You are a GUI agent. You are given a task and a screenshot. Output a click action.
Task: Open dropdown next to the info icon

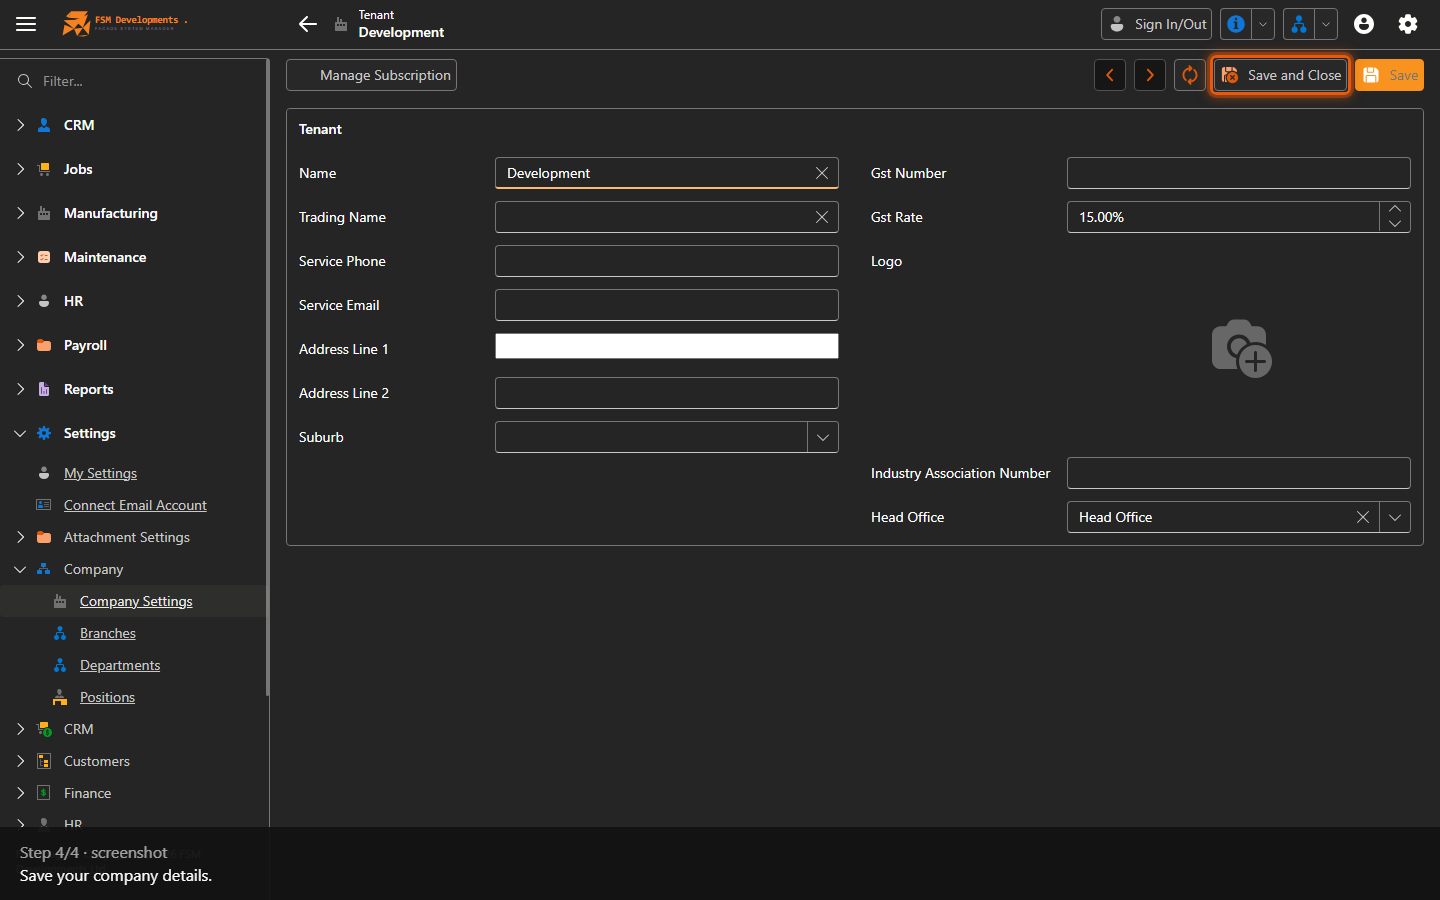1263,24
